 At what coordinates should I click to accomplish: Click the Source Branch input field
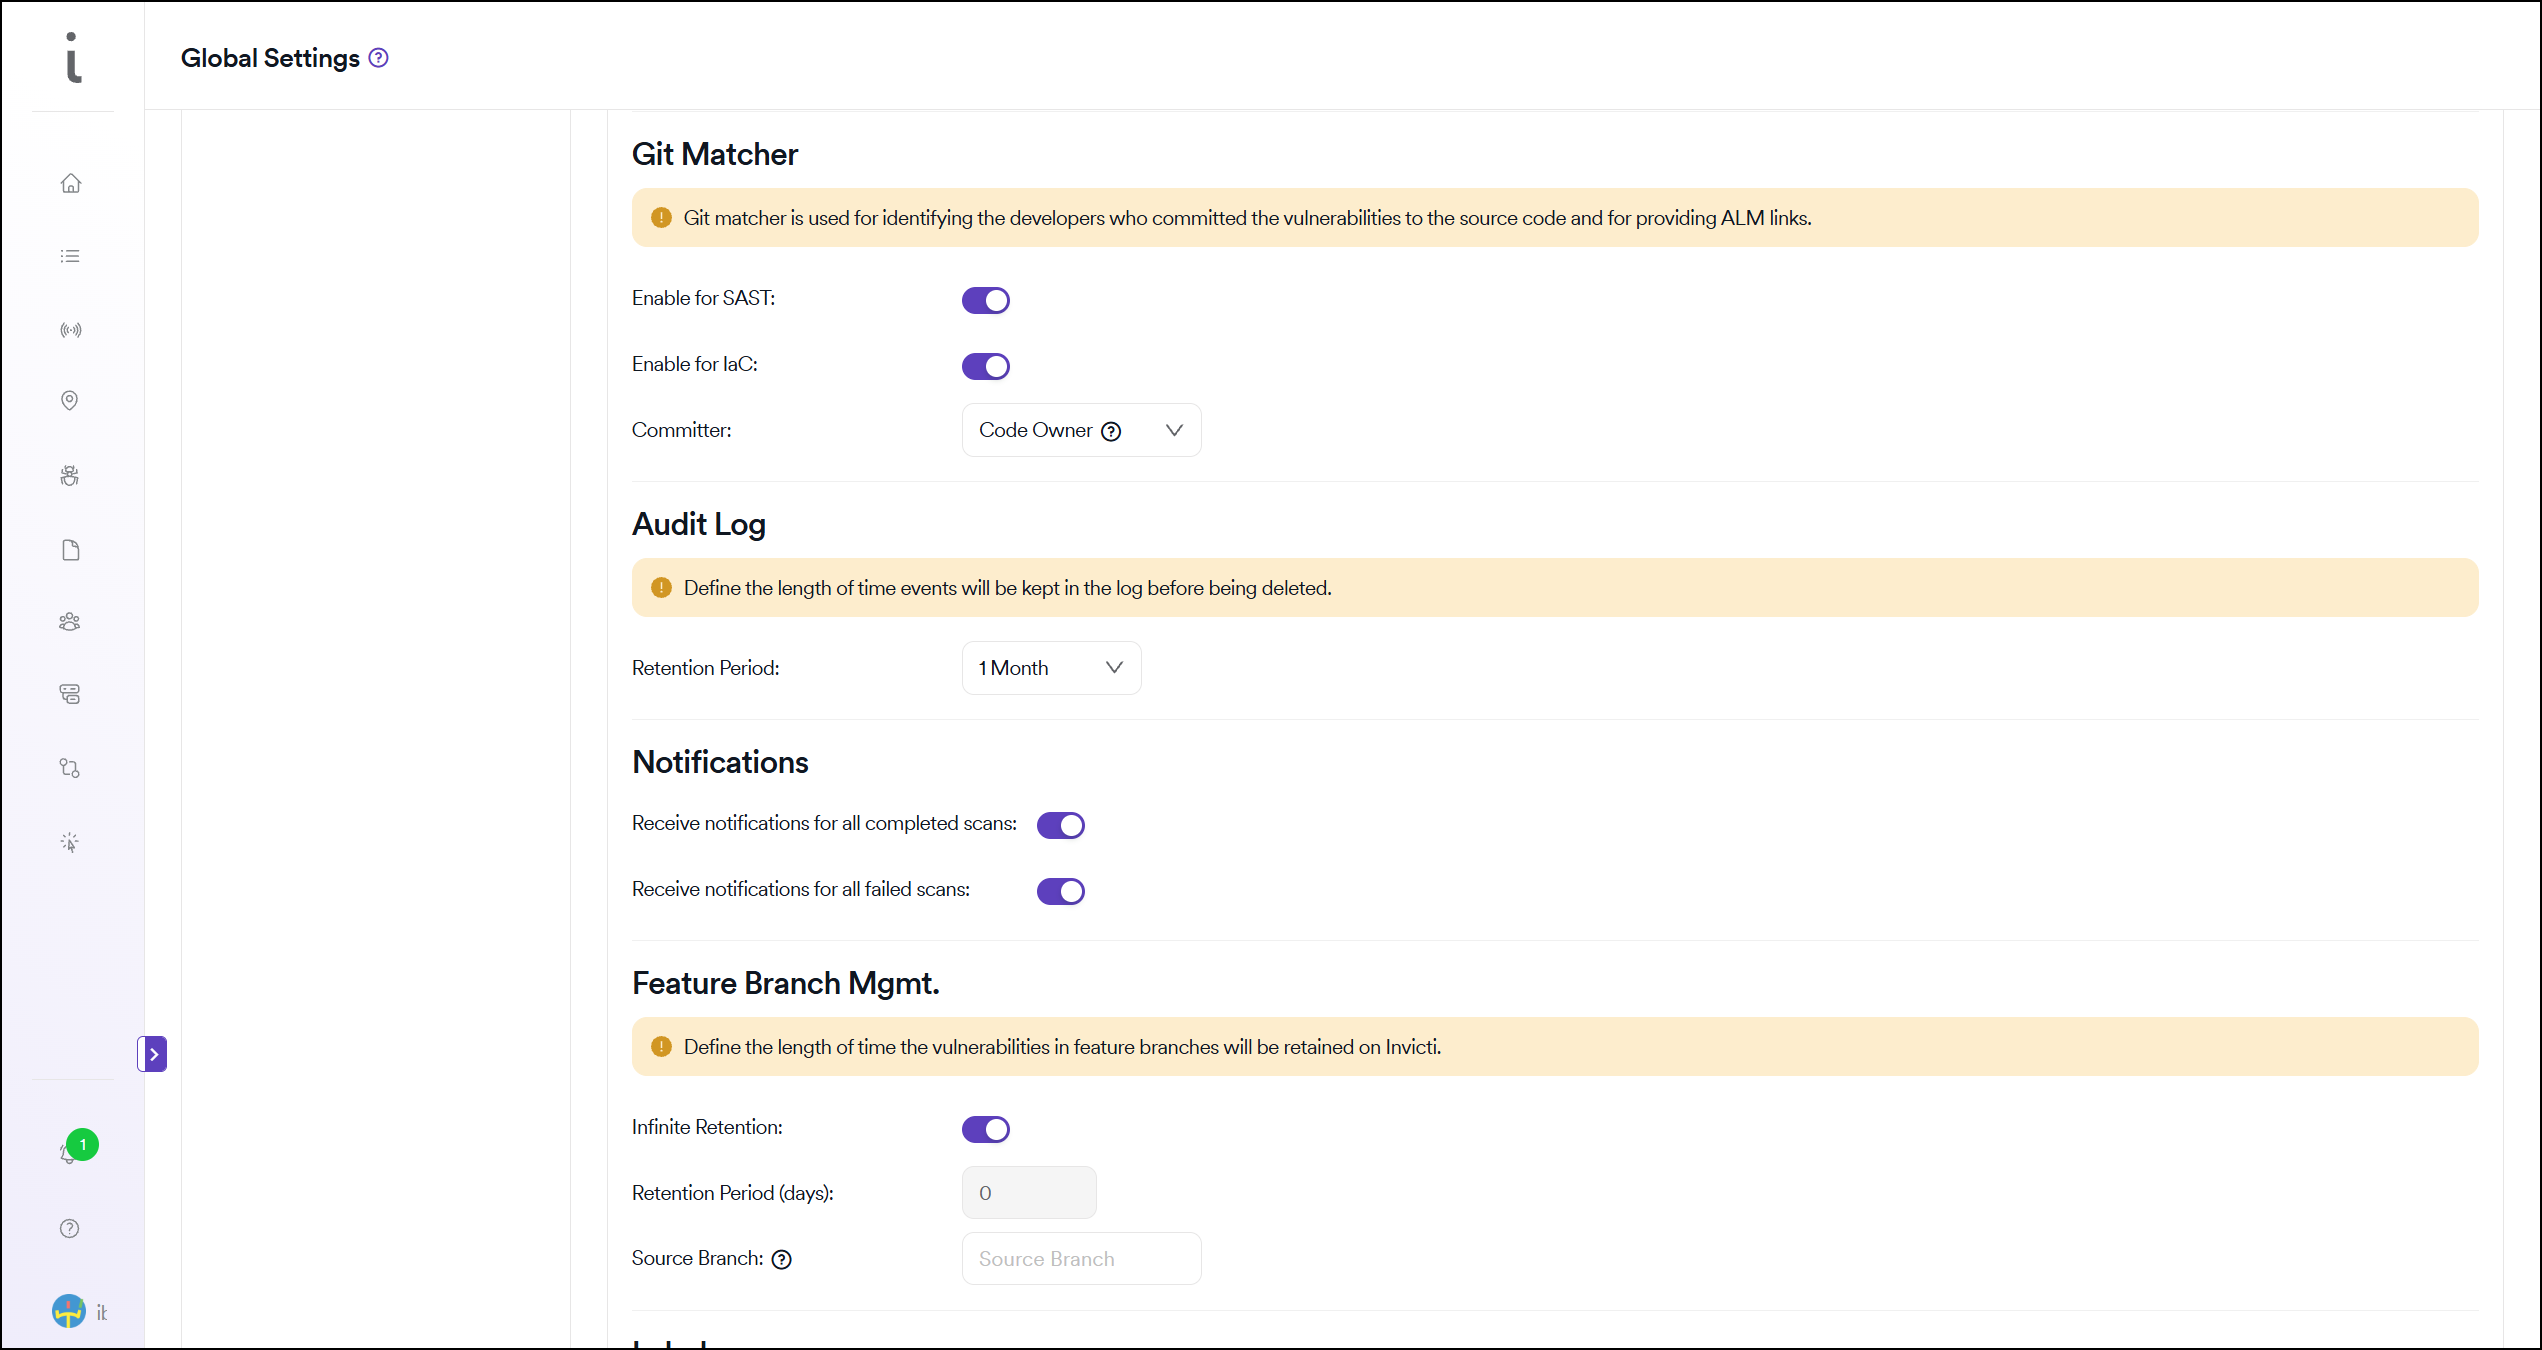click(1080, 1259)
